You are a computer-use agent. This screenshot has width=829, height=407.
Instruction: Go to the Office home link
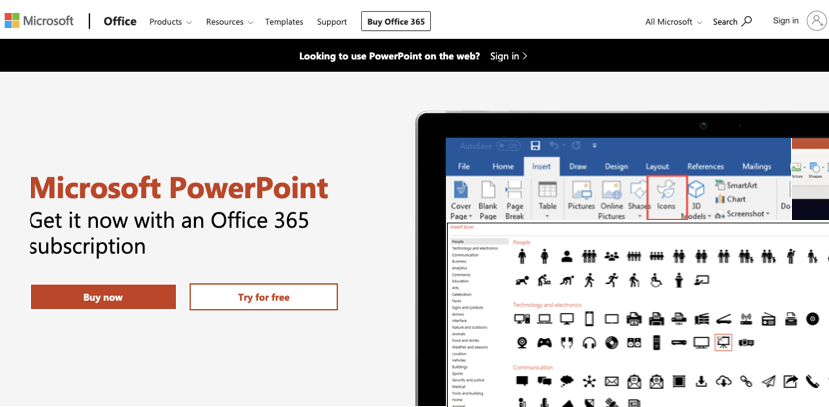pyautogui.click(x=120, y=21)
